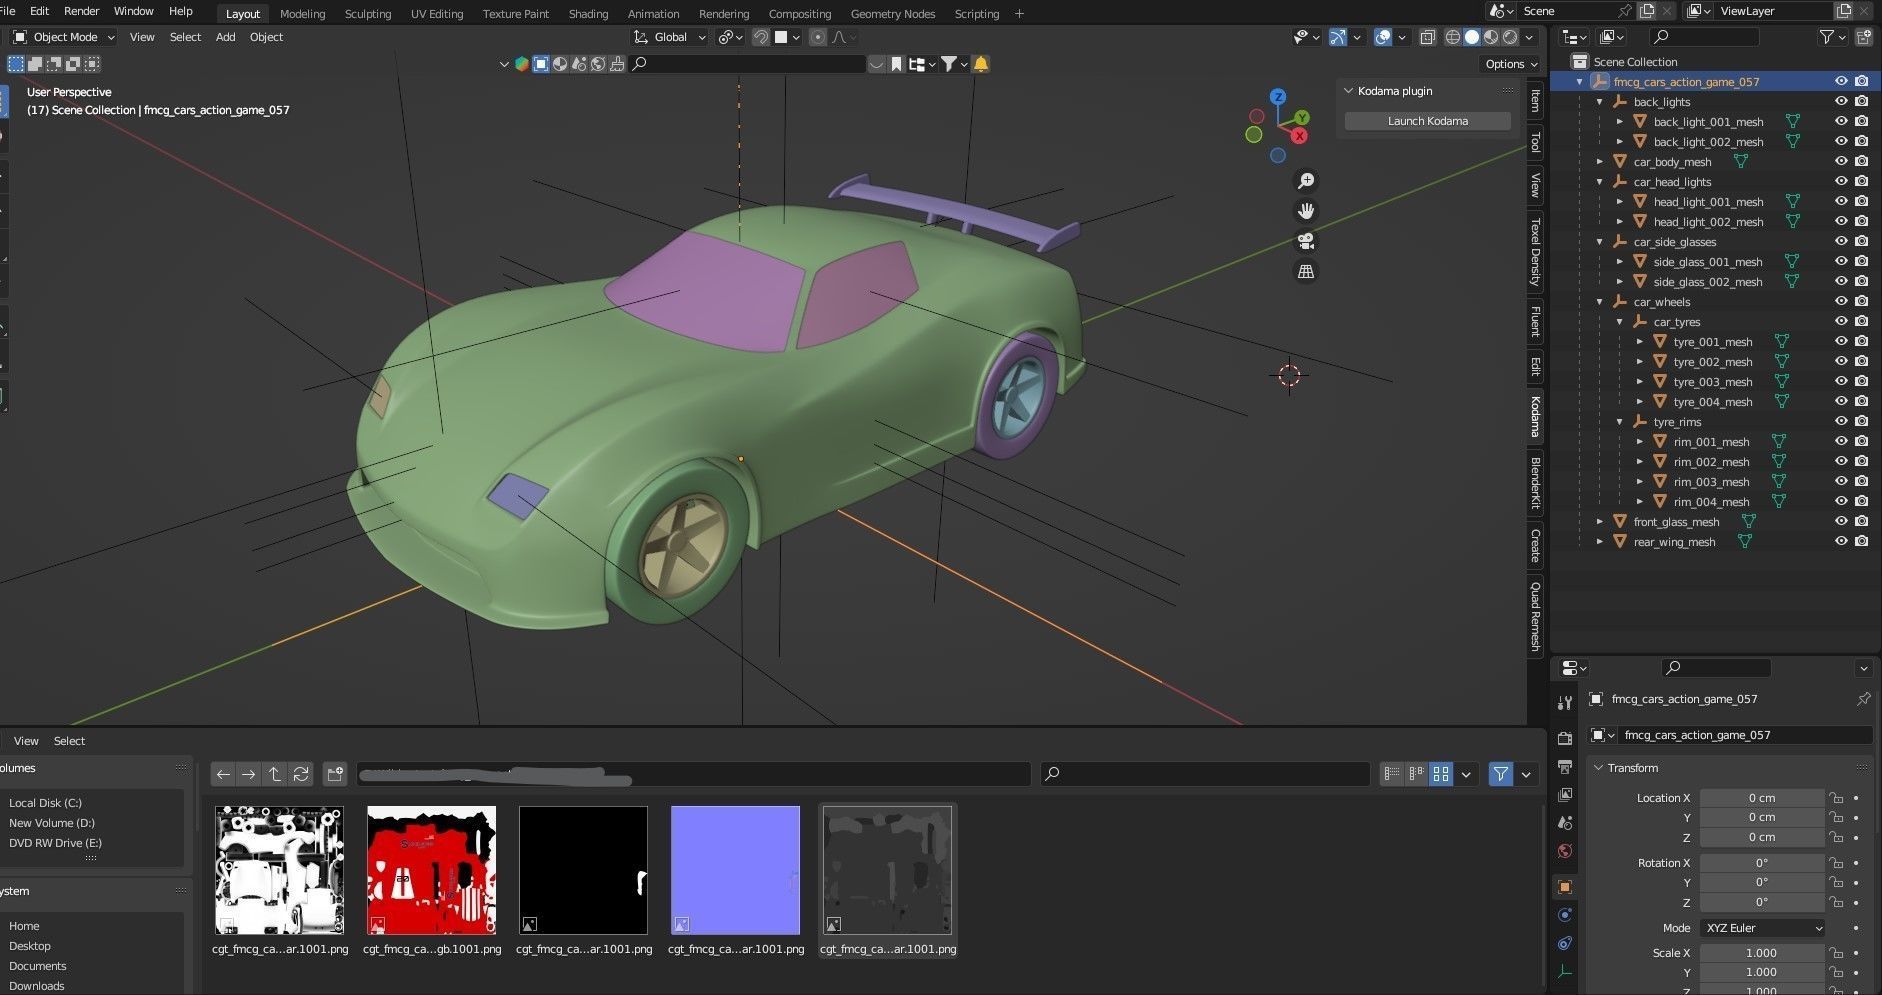Click the notification bell icon in viewport
The image size is (1882, 995).
pyautogui.click(x=981, y=64)
